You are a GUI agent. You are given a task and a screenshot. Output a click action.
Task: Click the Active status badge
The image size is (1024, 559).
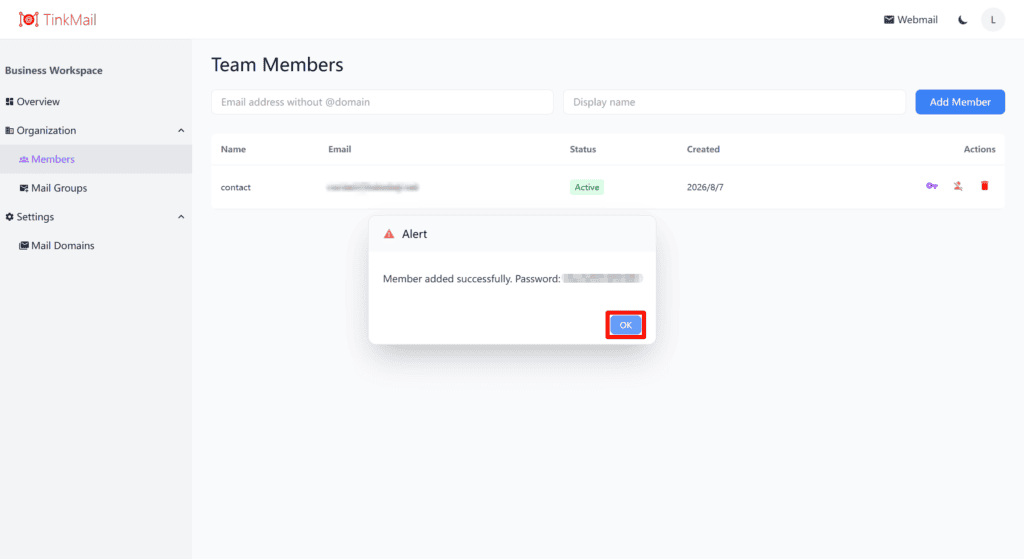586,187
